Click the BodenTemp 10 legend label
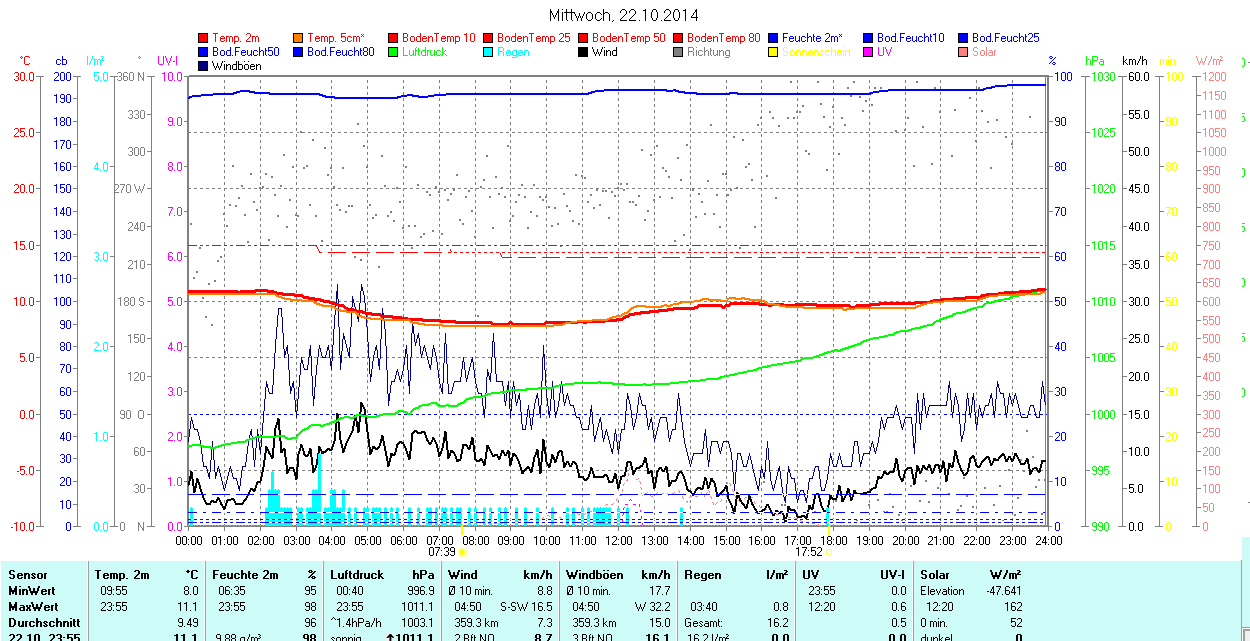 [x=439, y=38]
